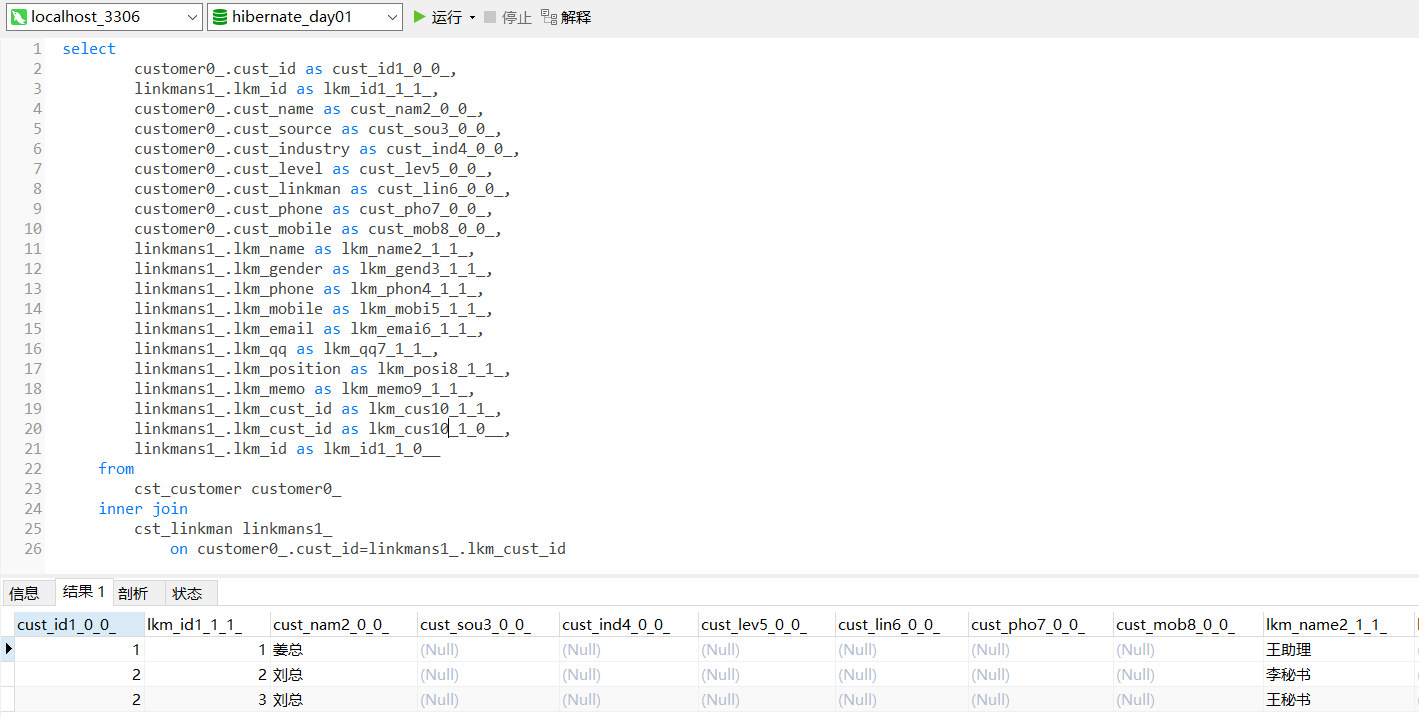Screen dimensions: 1419x718
Task: Select the cust_sou3_0_0_ column header
Action: click(488, 625)
